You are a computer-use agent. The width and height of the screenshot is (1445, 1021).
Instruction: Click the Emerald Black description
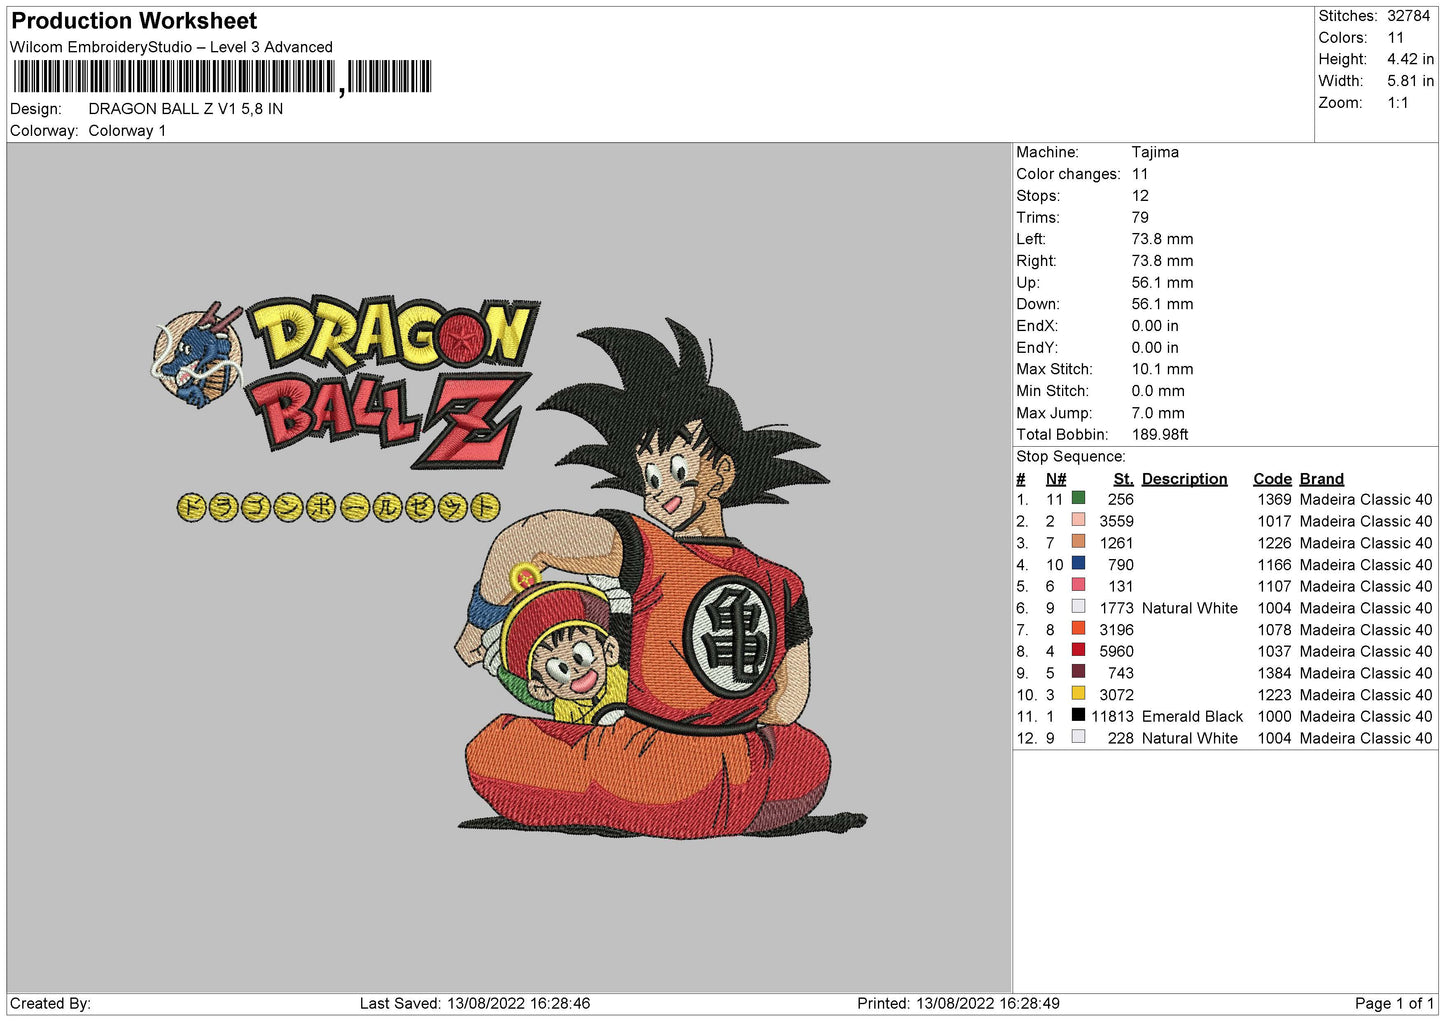pyautogui.click(x=1192, y=716)
